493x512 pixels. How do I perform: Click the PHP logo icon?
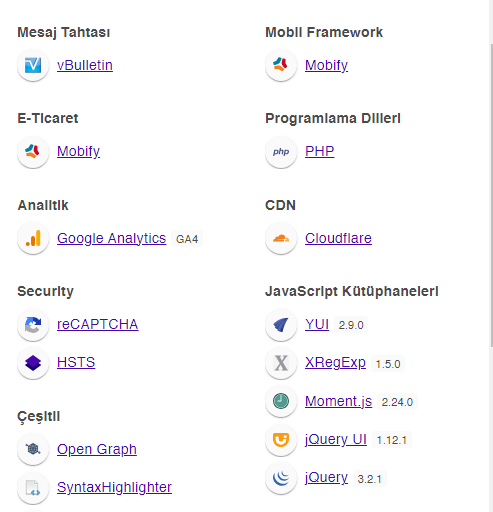pos(281,152)
